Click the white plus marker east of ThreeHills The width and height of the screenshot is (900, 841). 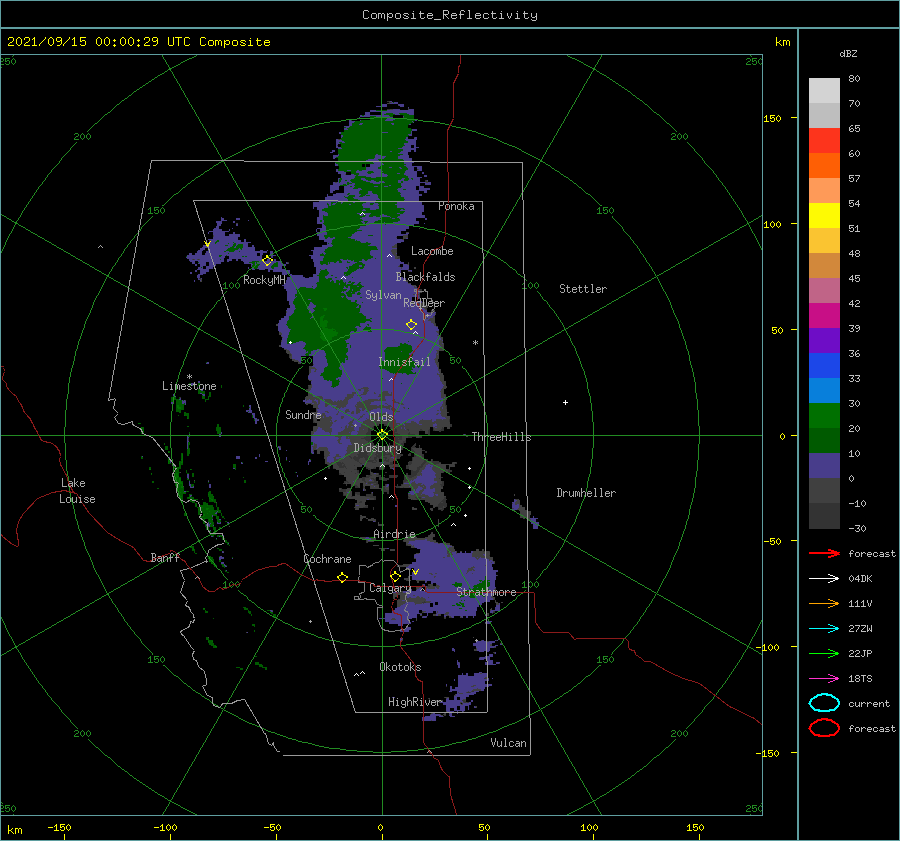tap(565, 402)
